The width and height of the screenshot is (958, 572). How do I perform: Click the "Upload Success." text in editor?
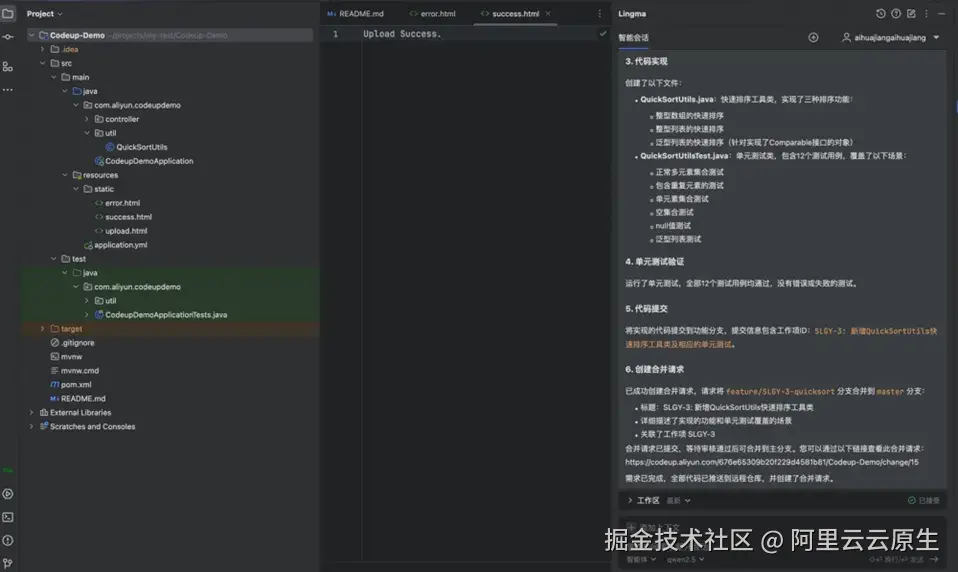pyautogui.click(x=402, y=34)
